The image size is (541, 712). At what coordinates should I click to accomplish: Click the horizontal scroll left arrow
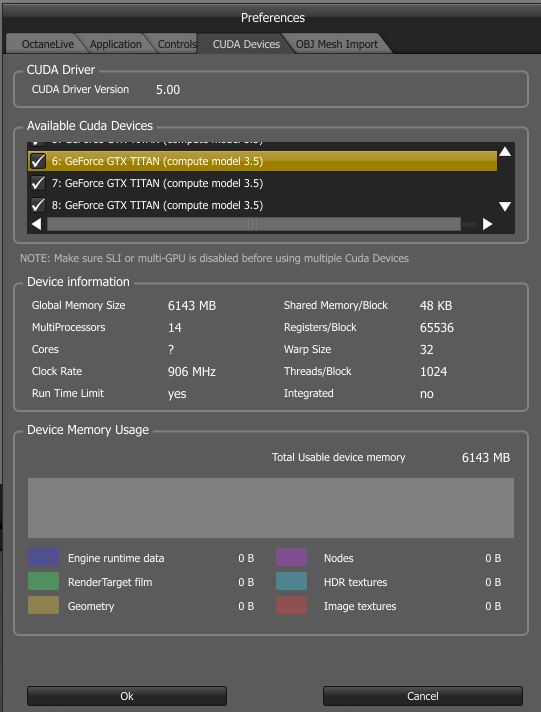point(37,224)
